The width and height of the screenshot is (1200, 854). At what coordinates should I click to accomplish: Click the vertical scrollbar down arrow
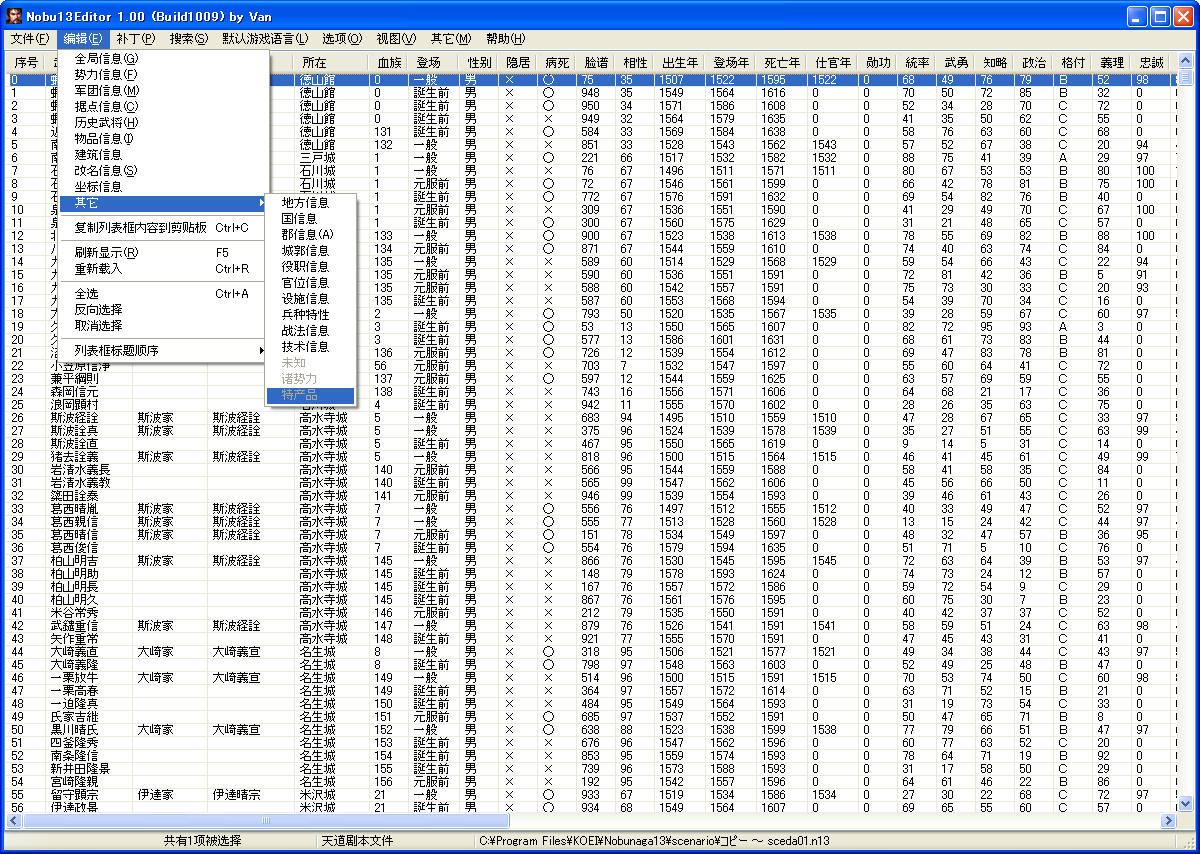(1186, 803)
